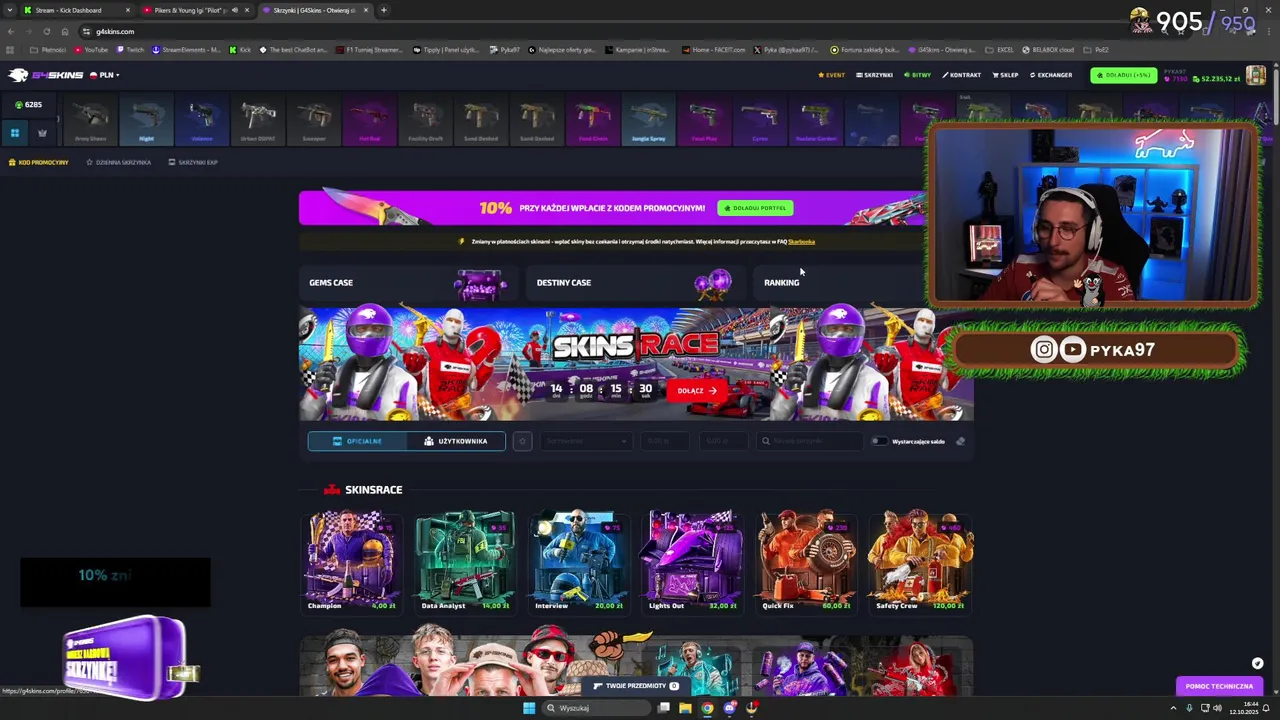Image resolution: width=1280 pixels, height=720 pixels.
Task: Click the Jungle Spray skin in live feed
Action: (x=649, y=121)
